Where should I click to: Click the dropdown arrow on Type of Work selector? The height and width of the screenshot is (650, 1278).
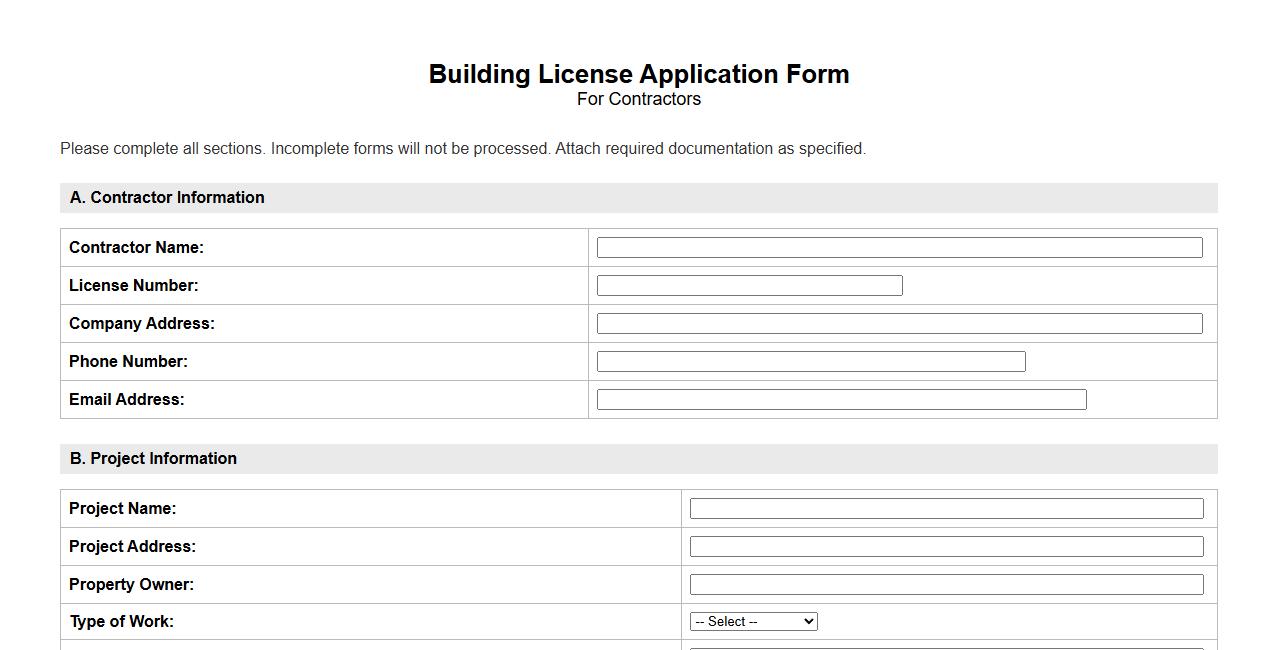[808, 621]
